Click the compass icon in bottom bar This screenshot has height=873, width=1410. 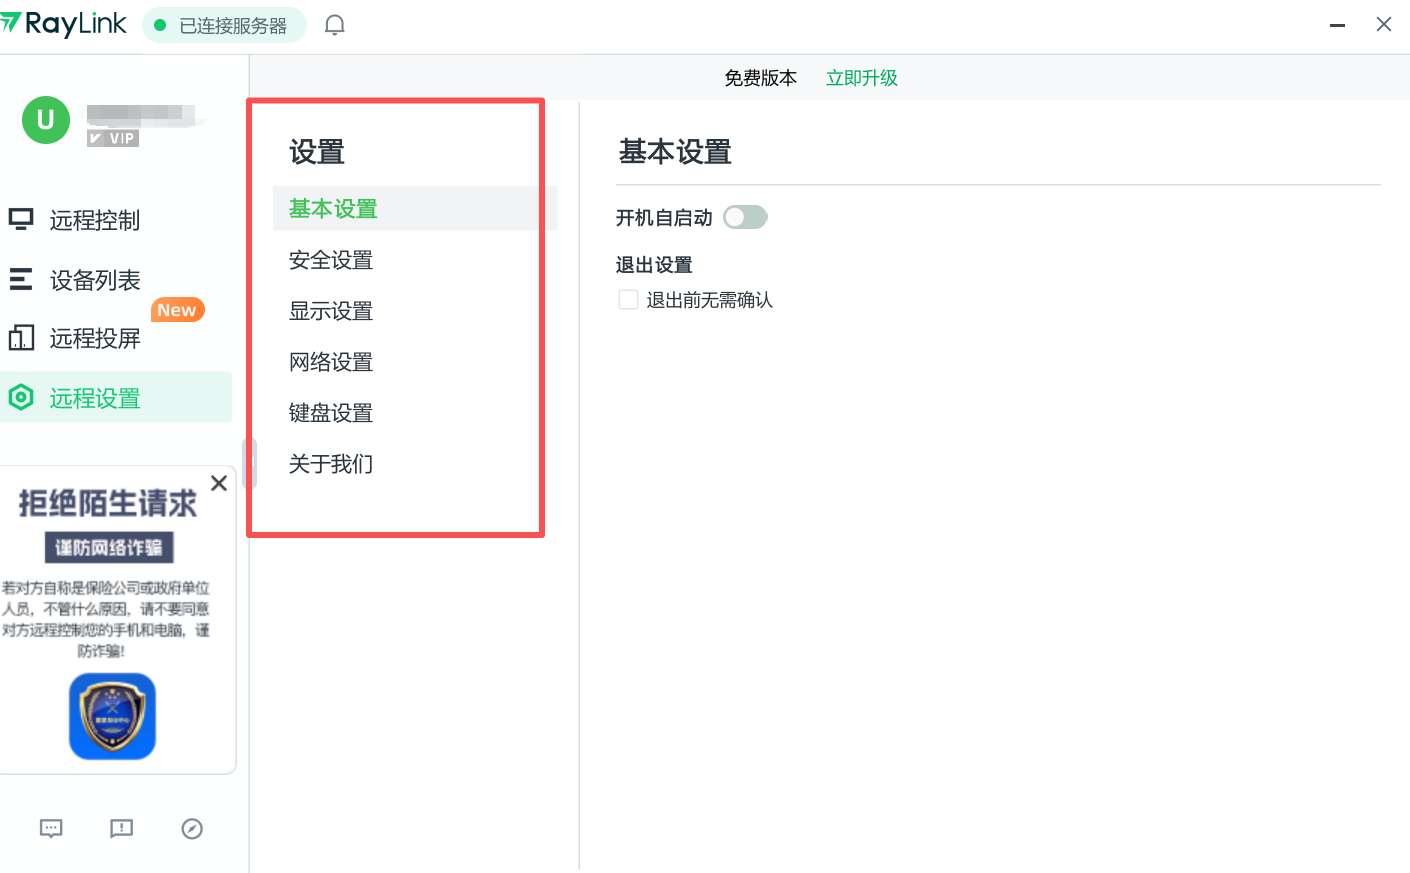pos(192,828)
